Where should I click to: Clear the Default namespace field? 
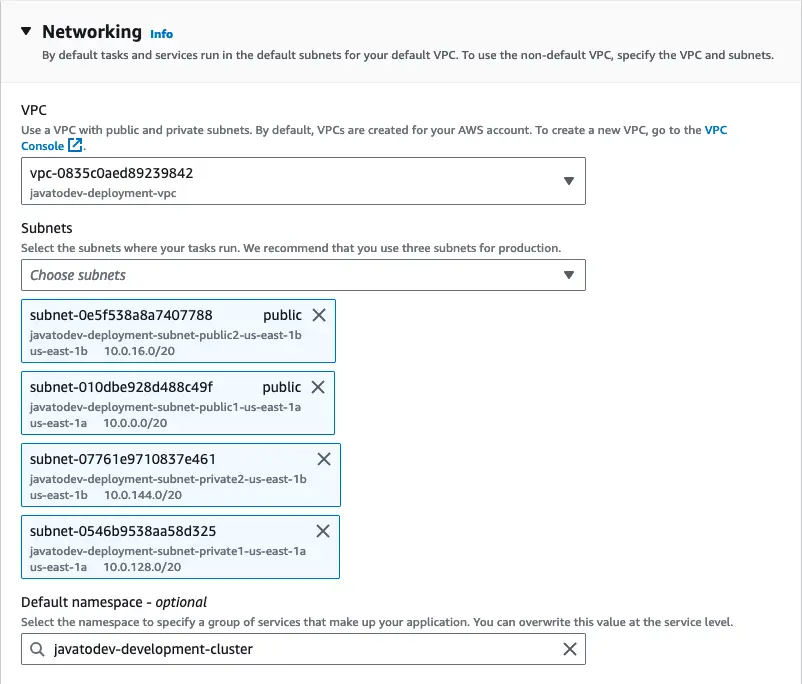coord(569,649)
